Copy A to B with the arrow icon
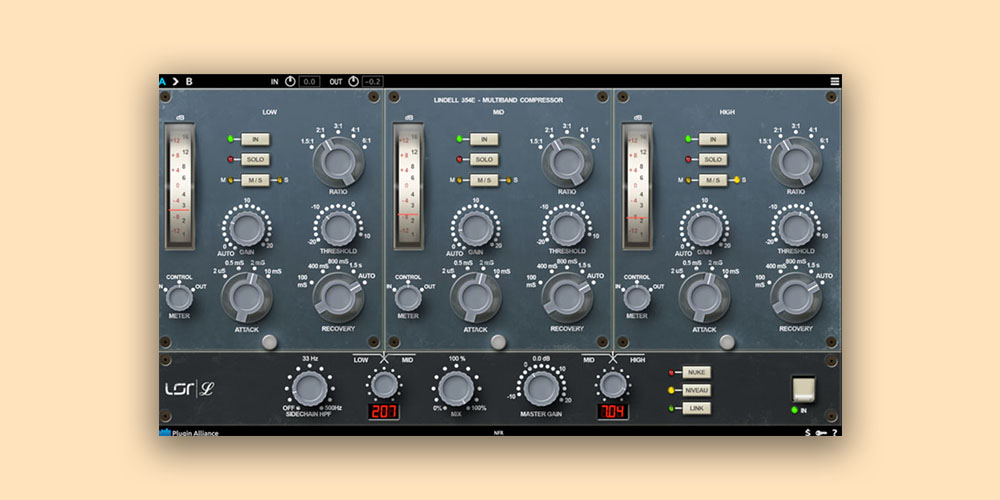Image resolution: width=1000 pixels, height=500 pixels. click(176, 81)
